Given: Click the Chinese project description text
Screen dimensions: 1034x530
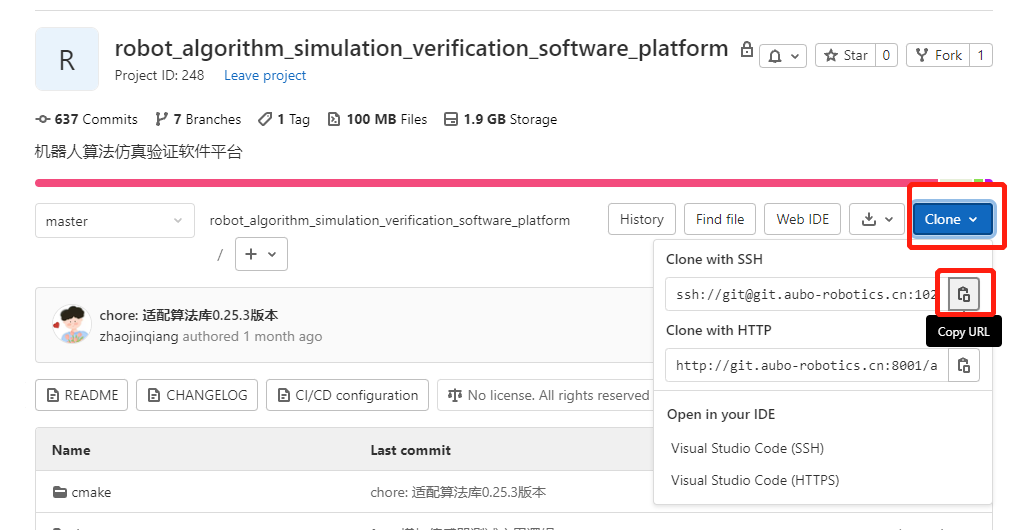Looking at the screenshot, I should pos(138,152).
